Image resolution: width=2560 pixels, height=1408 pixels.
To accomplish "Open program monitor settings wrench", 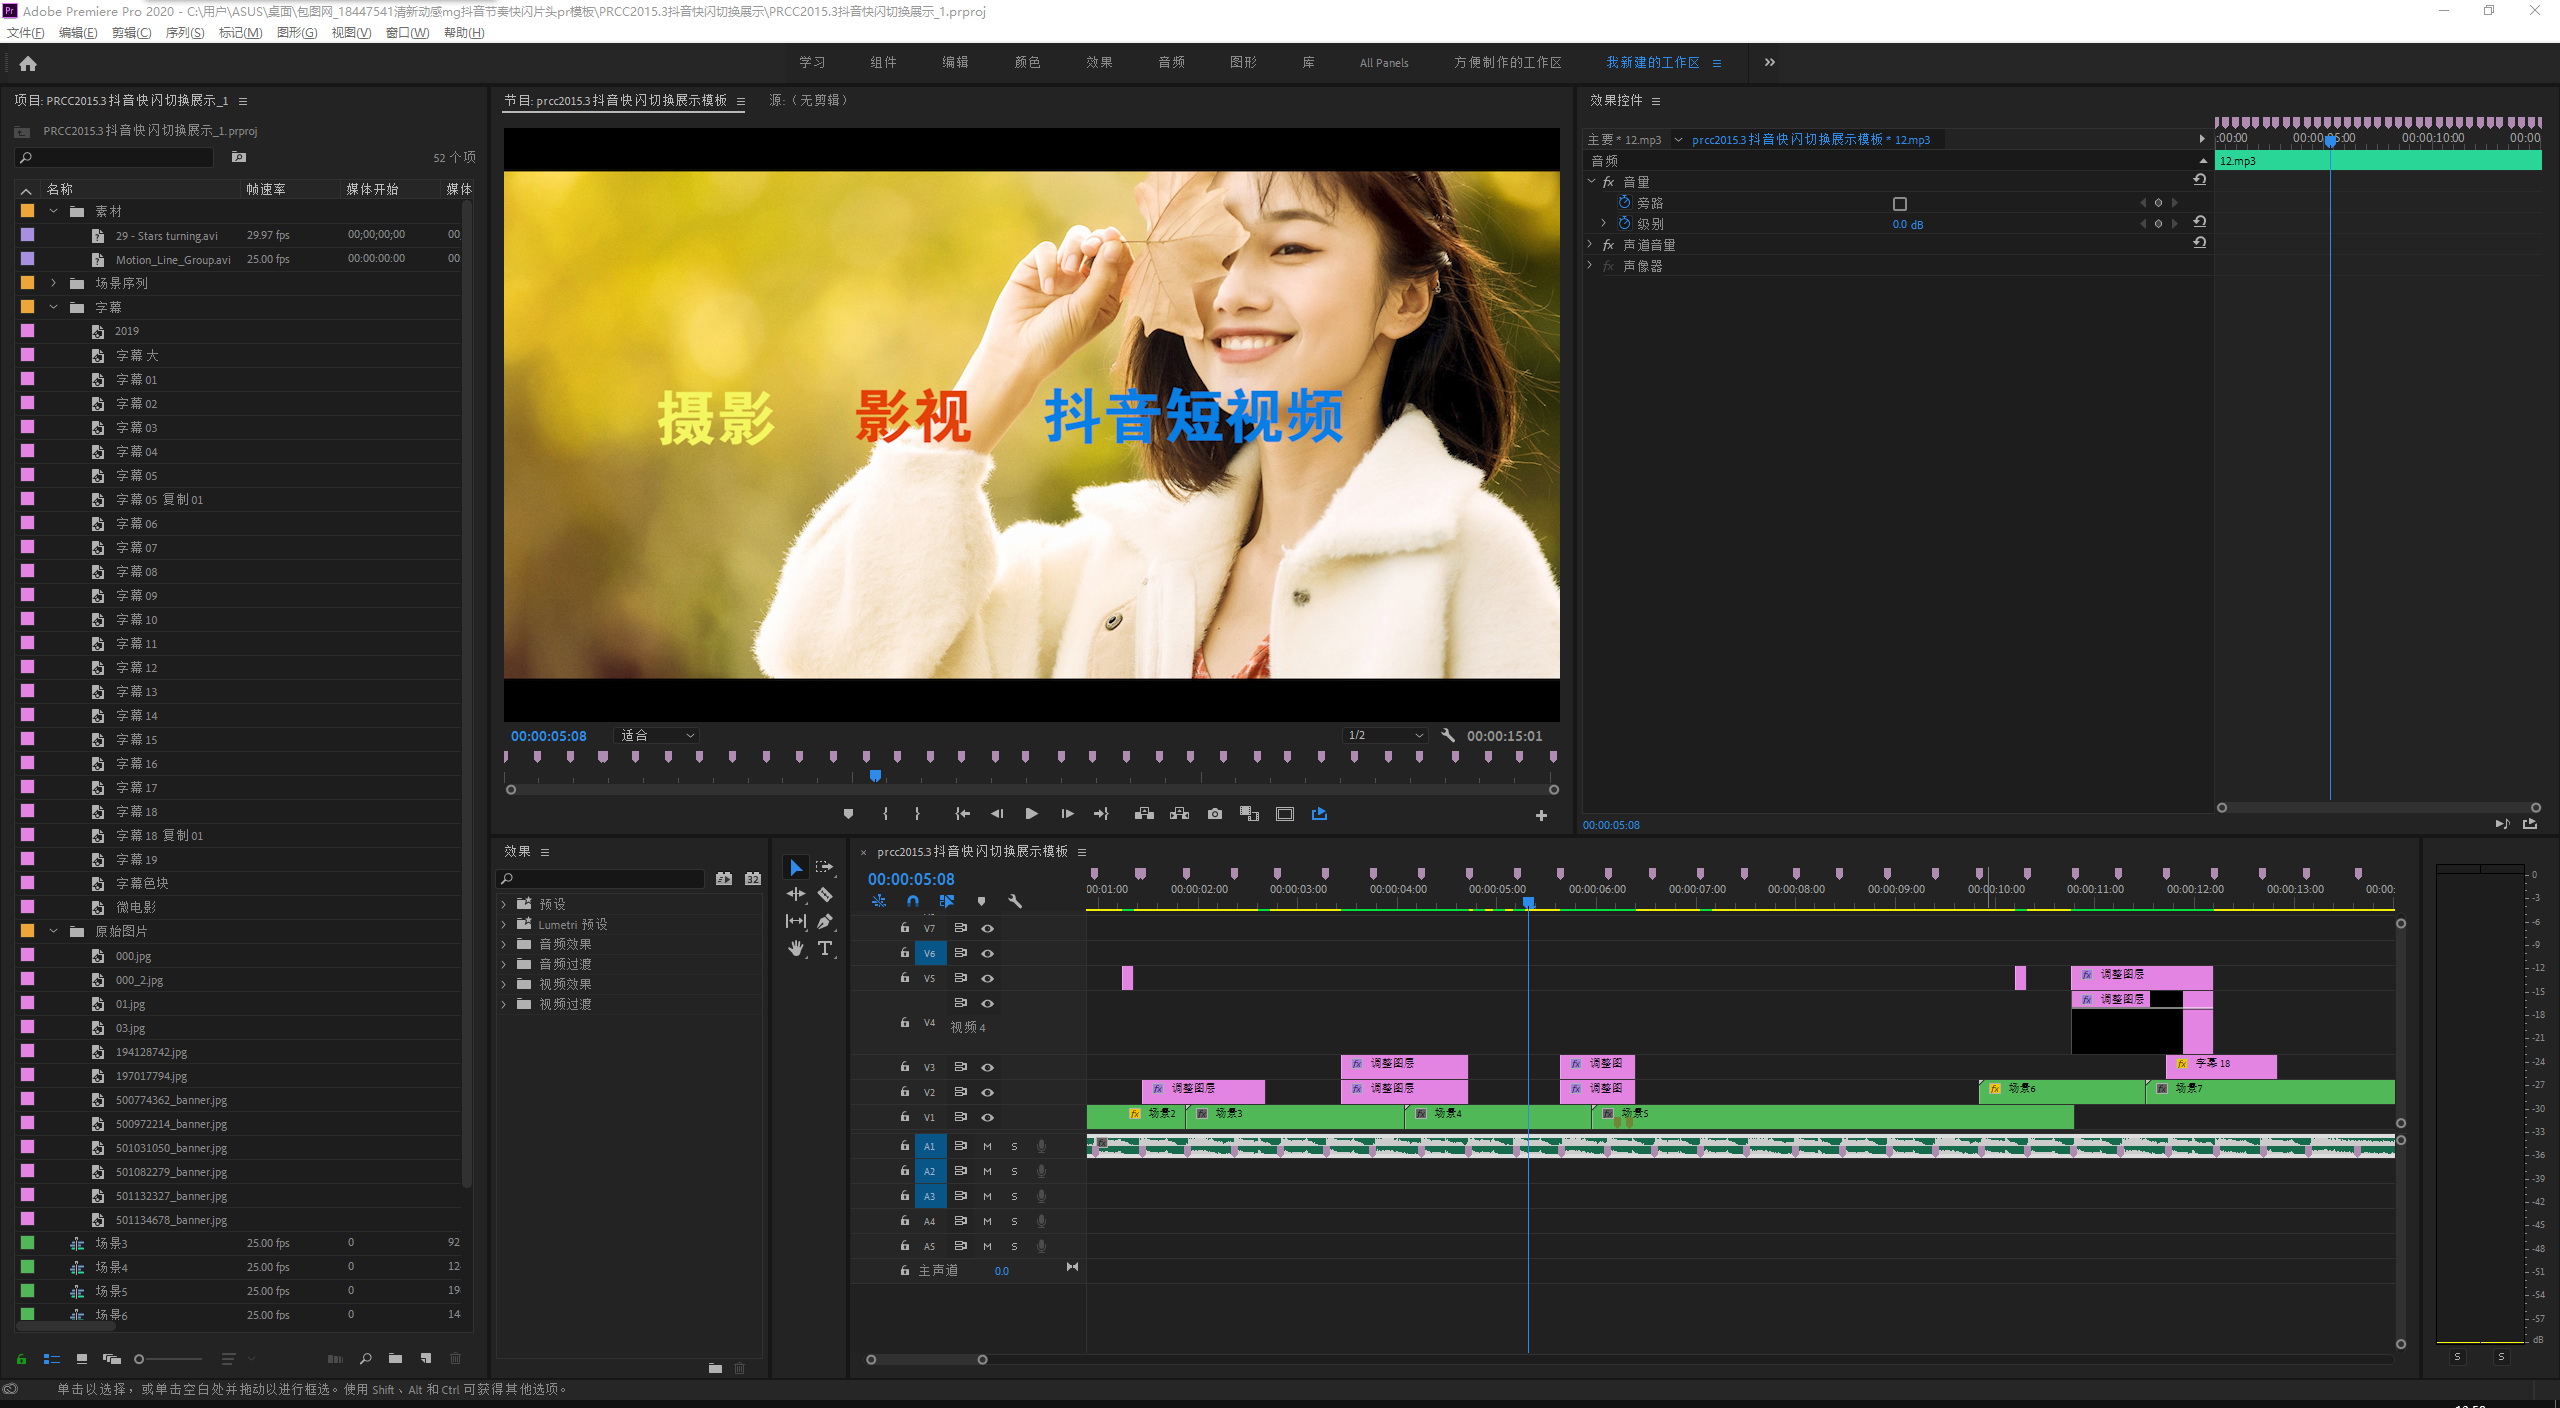I will [x=1447, y=735].
